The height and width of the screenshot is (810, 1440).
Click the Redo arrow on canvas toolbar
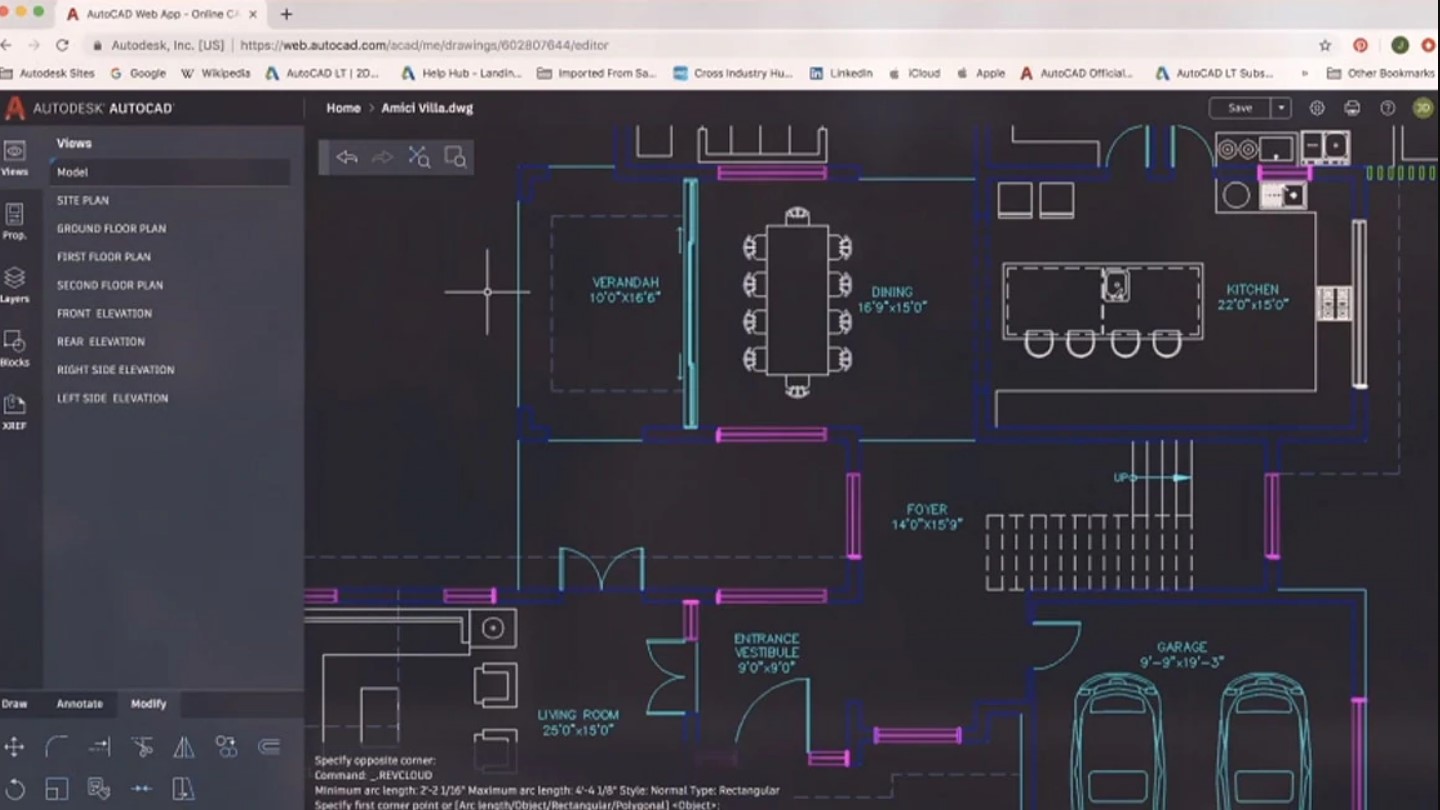click(x=381, y=157)
